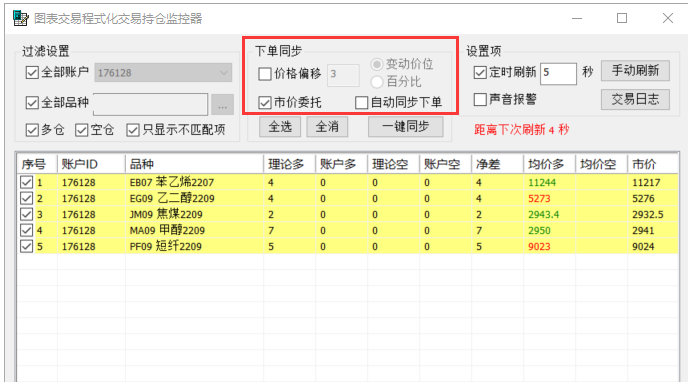Screen dimensions: 688x382
Task: Select the MA09 甲醇2209 cell
Action: pos(194,230)
